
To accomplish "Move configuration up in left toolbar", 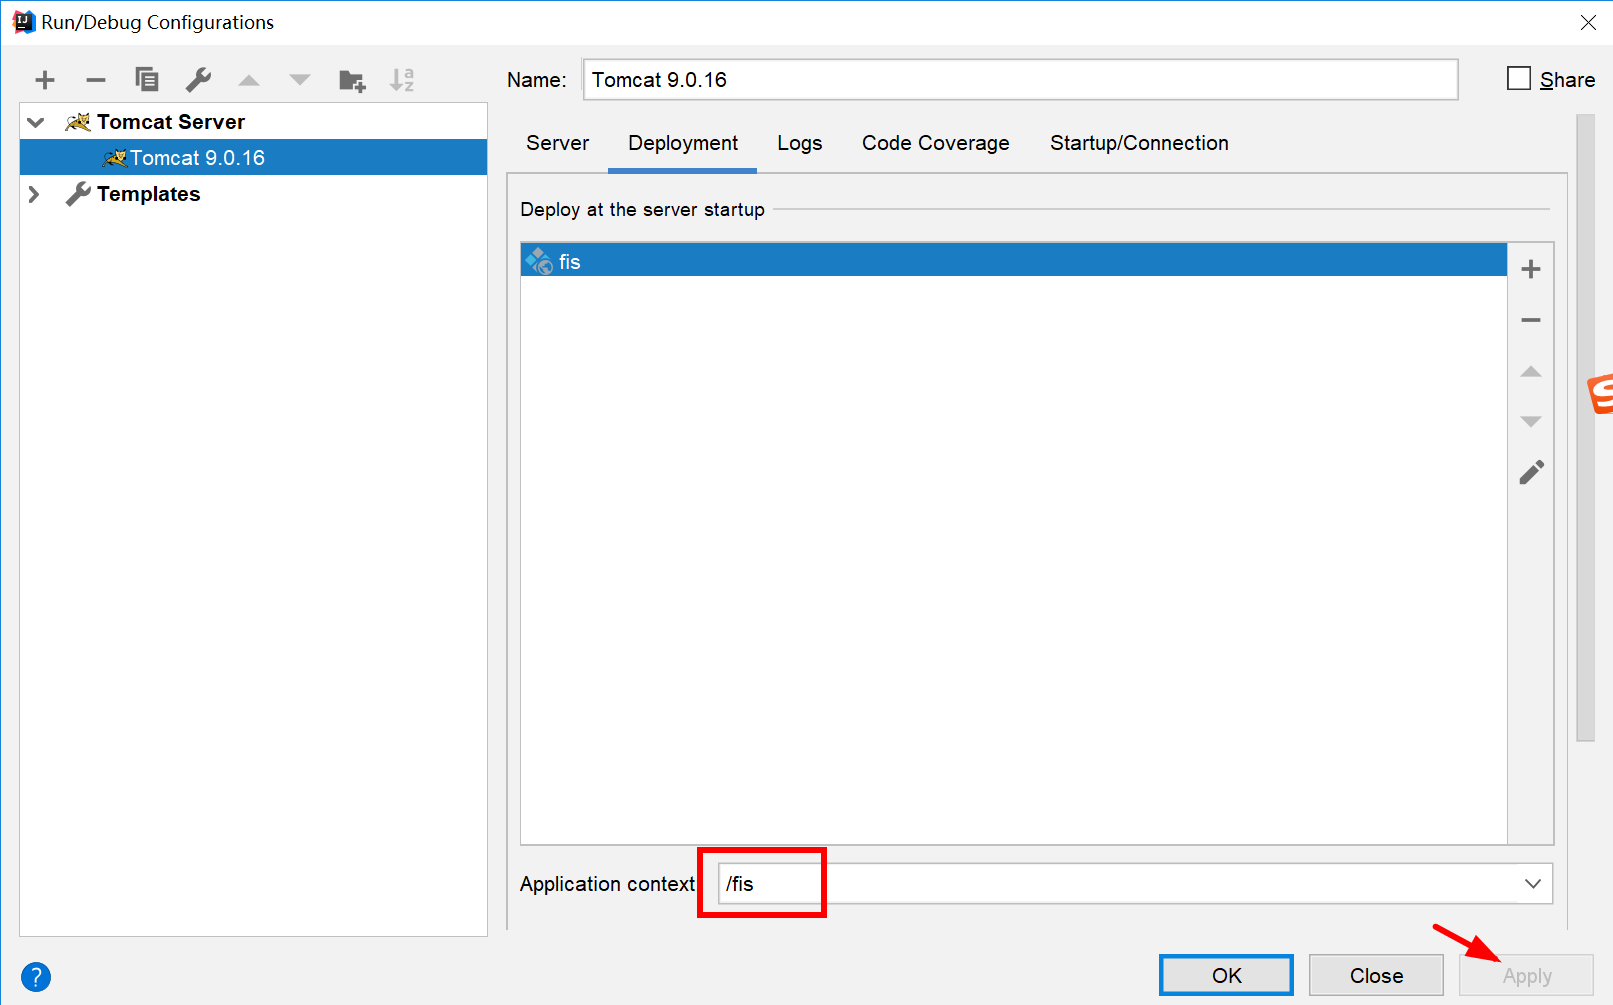I will 249,80.
